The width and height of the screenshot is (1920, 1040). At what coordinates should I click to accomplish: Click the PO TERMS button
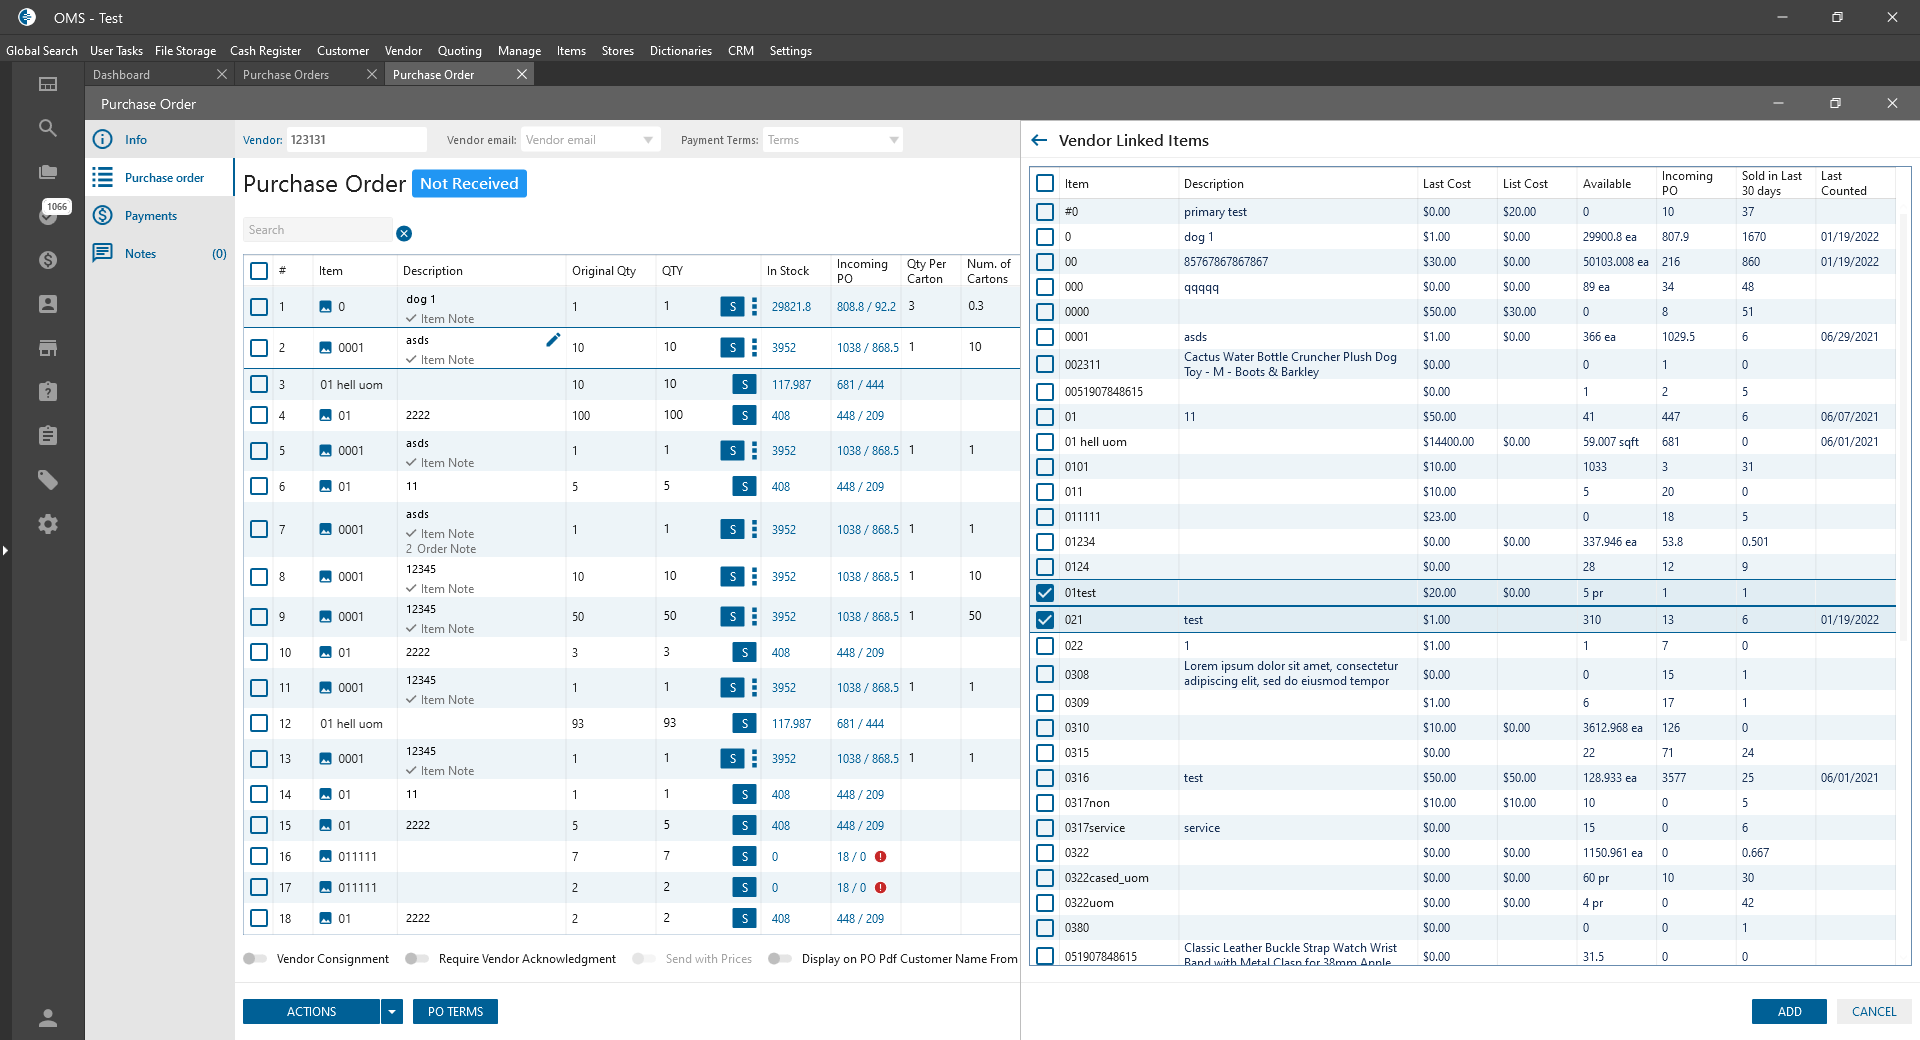pos(455,1012)
